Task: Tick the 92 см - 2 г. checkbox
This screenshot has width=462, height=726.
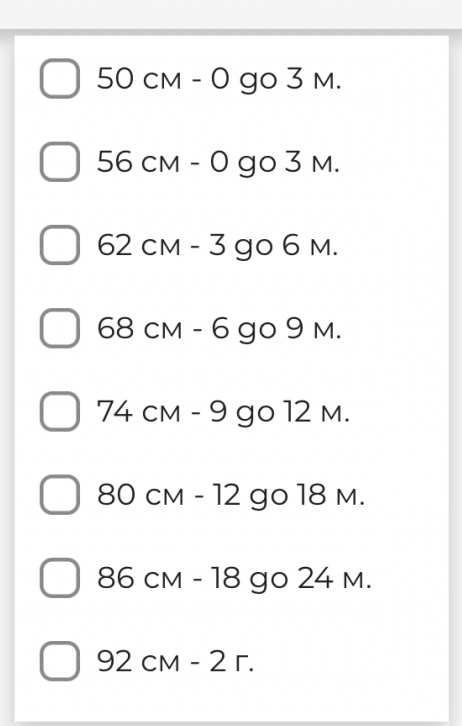Action: (60, 661)
